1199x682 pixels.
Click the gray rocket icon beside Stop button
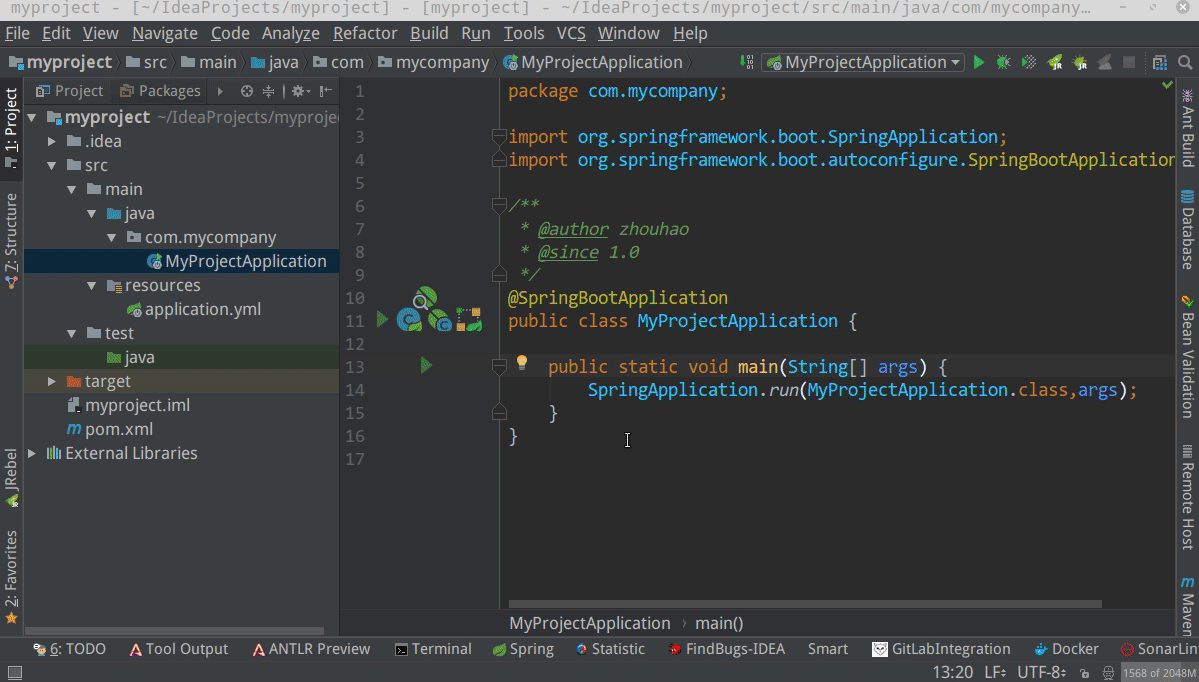1105,63
